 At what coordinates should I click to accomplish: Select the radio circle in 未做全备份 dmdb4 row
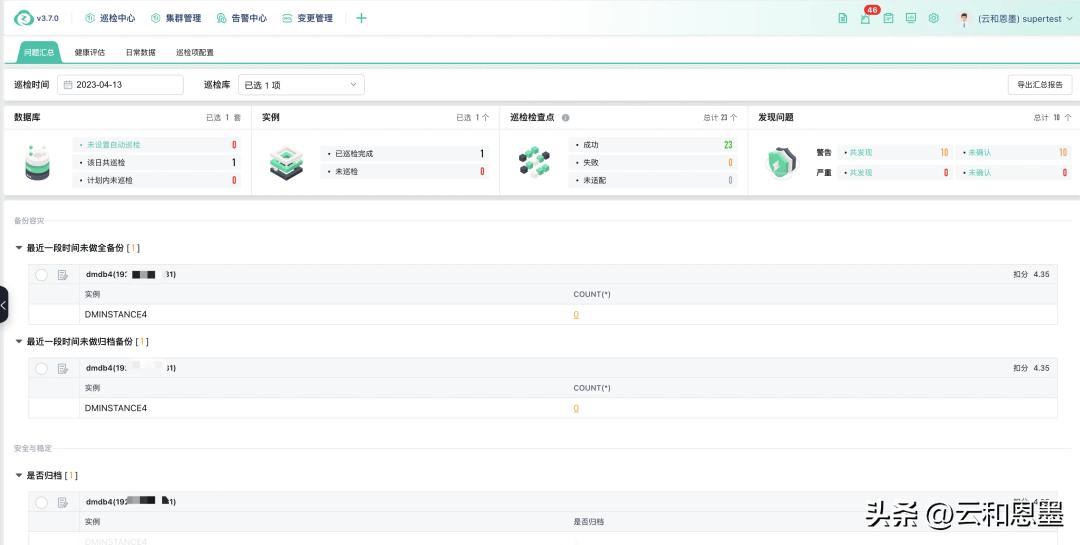click(x=41, y=275)
